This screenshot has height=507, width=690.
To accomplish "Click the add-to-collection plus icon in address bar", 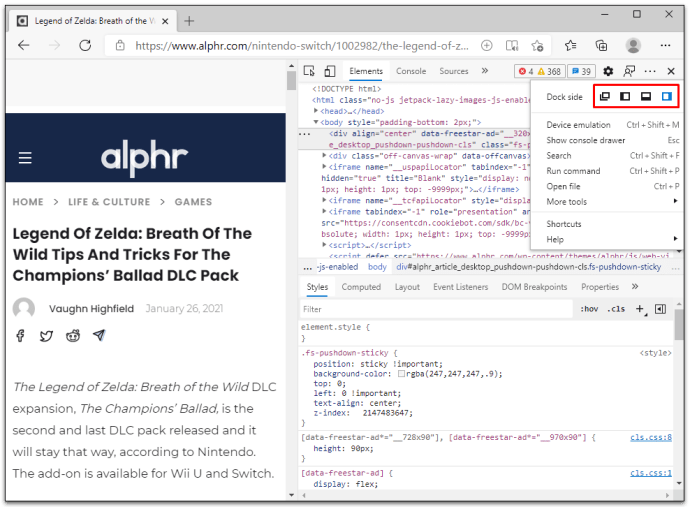I will point(486,45).
